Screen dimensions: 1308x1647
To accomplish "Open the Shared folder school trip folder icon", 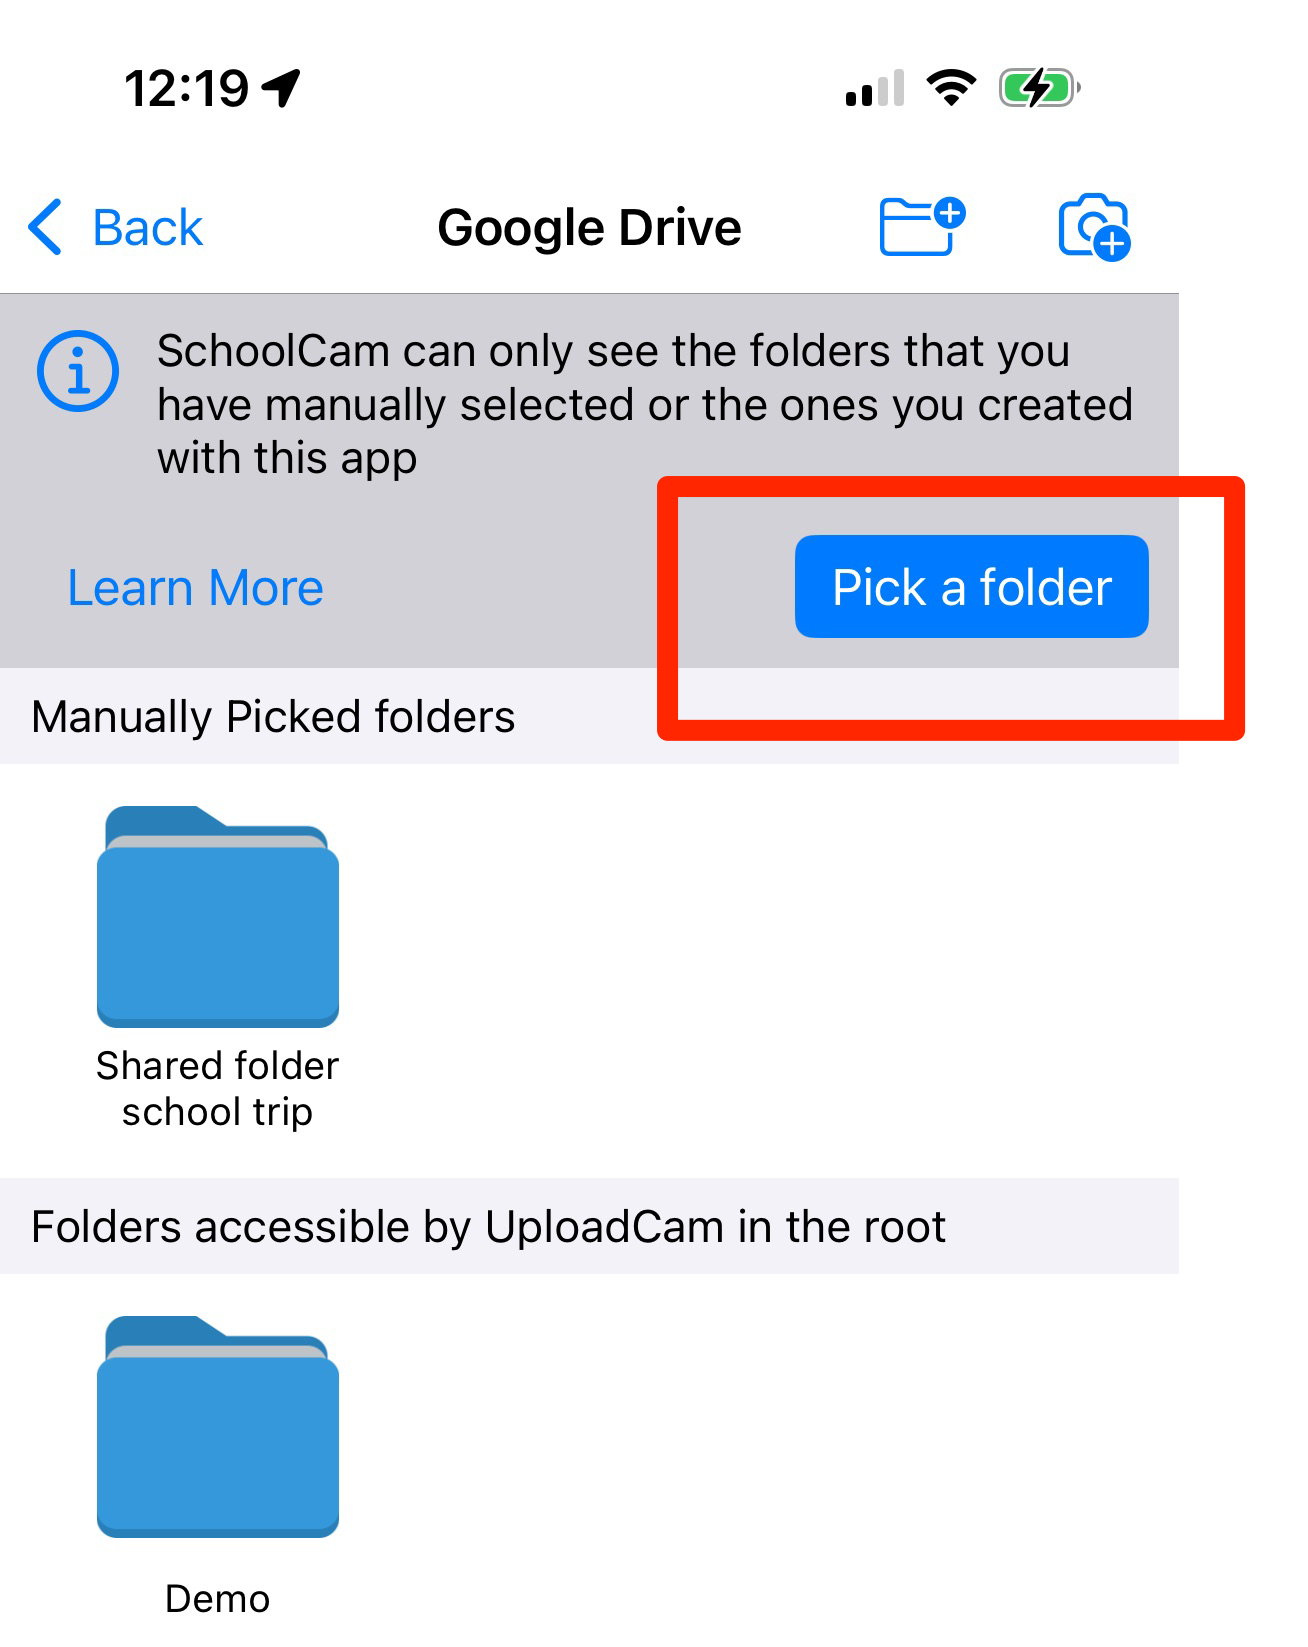I will click(218, 916).
